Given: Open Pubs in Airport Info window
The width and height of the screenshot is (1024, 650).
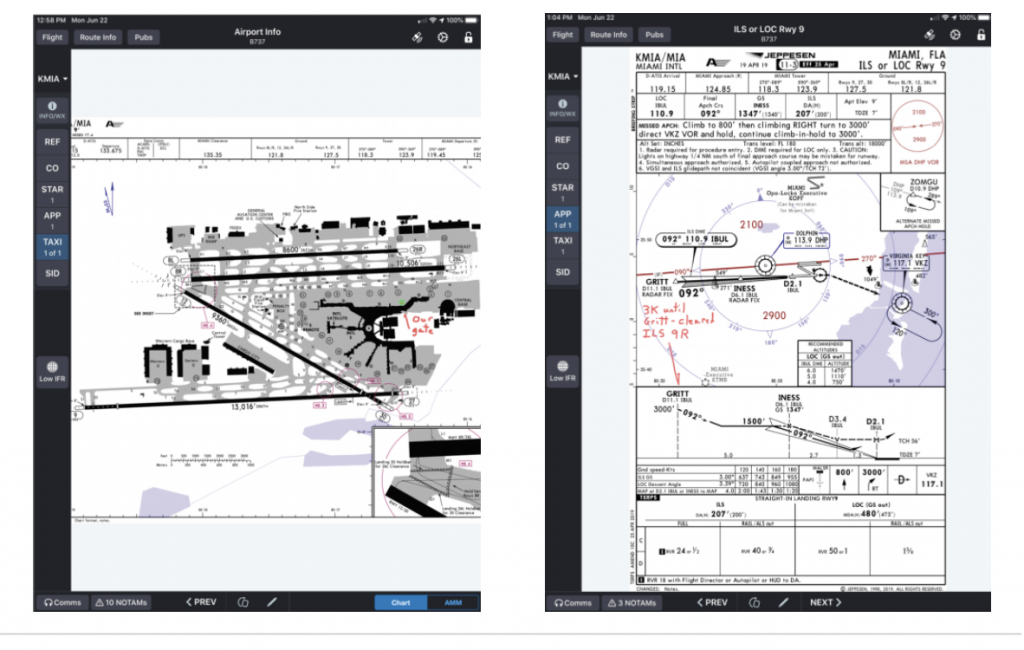Looking at the screenshot, I should click(x=144, y=37).
